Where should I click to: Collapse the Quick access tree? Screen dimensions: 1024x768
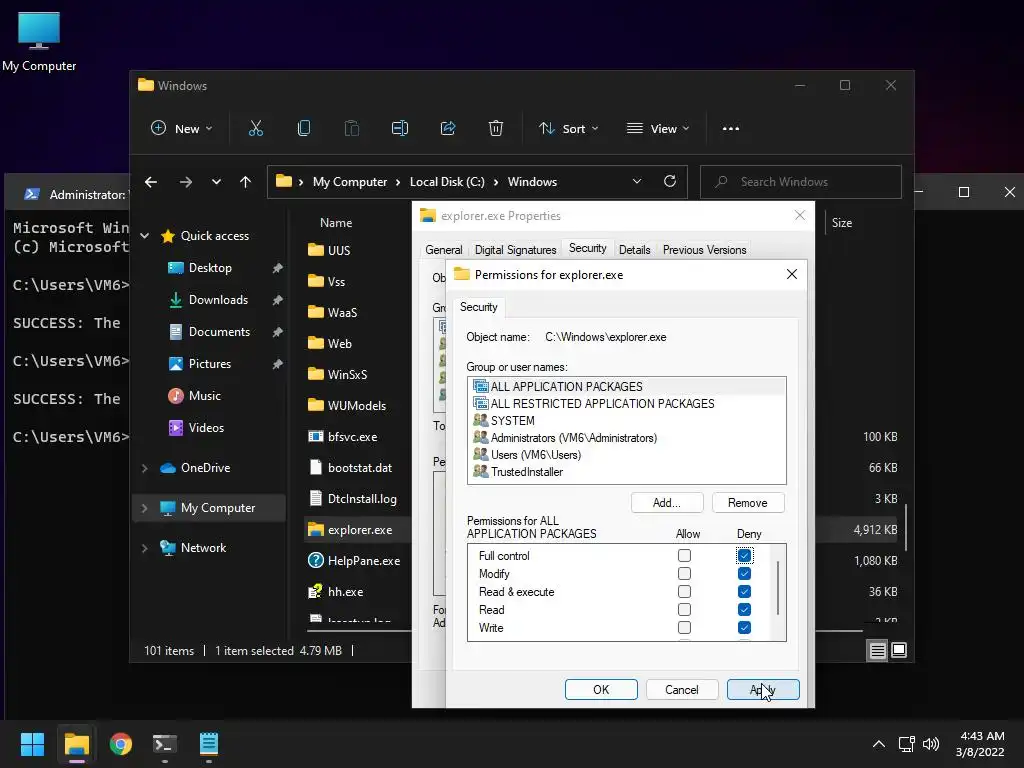point(145,236)
